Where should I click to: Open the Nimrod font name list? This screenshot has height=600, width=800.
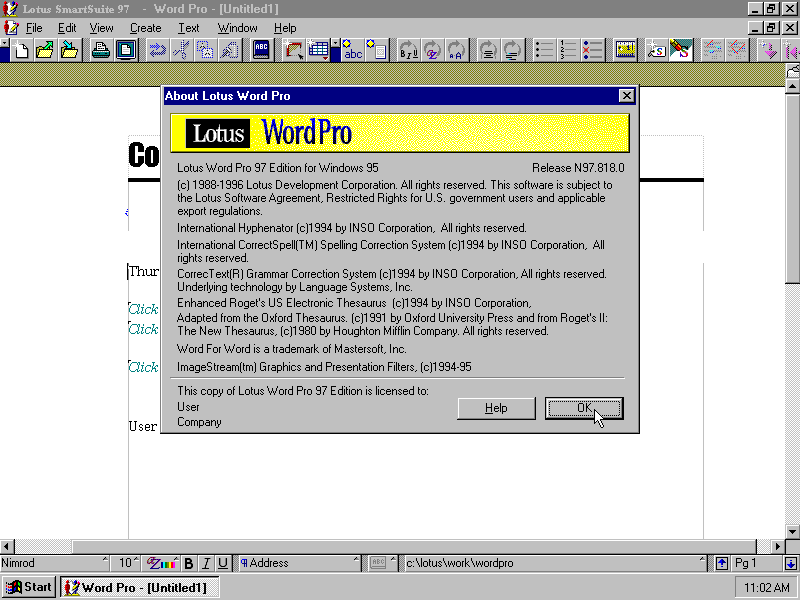[54, 563]
